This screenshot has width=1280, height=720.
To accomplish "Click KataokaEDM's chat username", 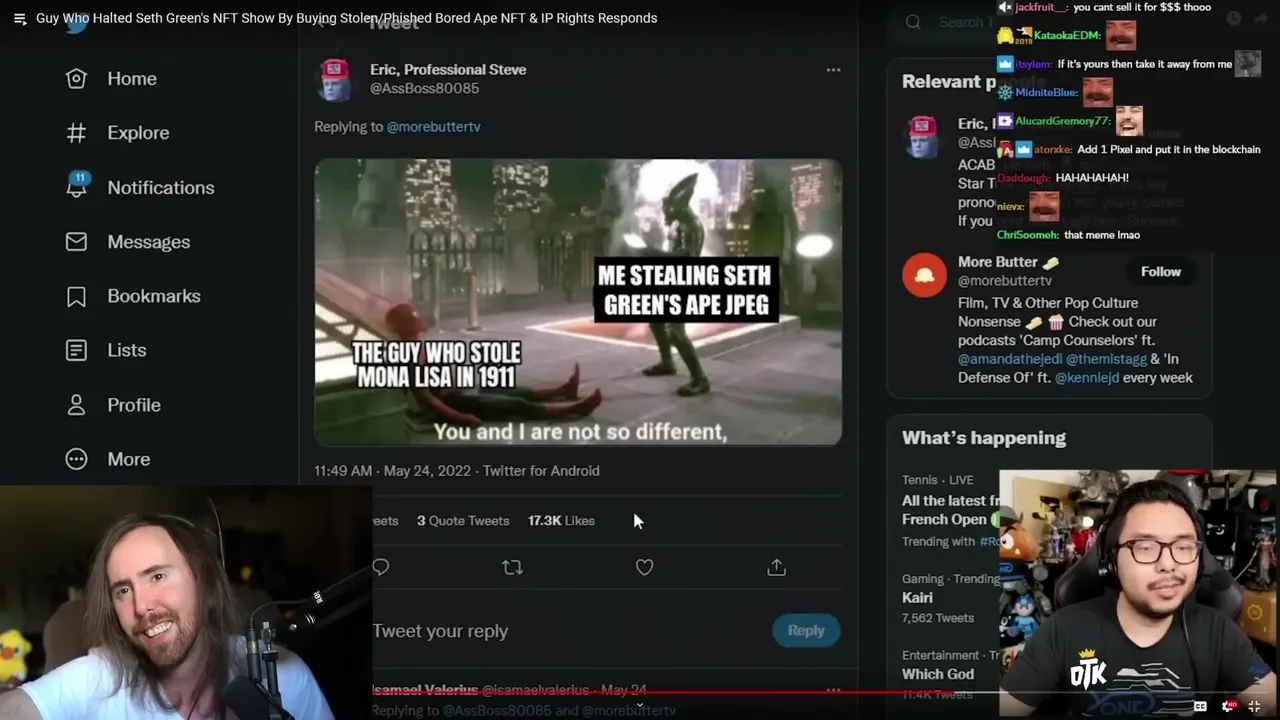I will click(1067, 35).
